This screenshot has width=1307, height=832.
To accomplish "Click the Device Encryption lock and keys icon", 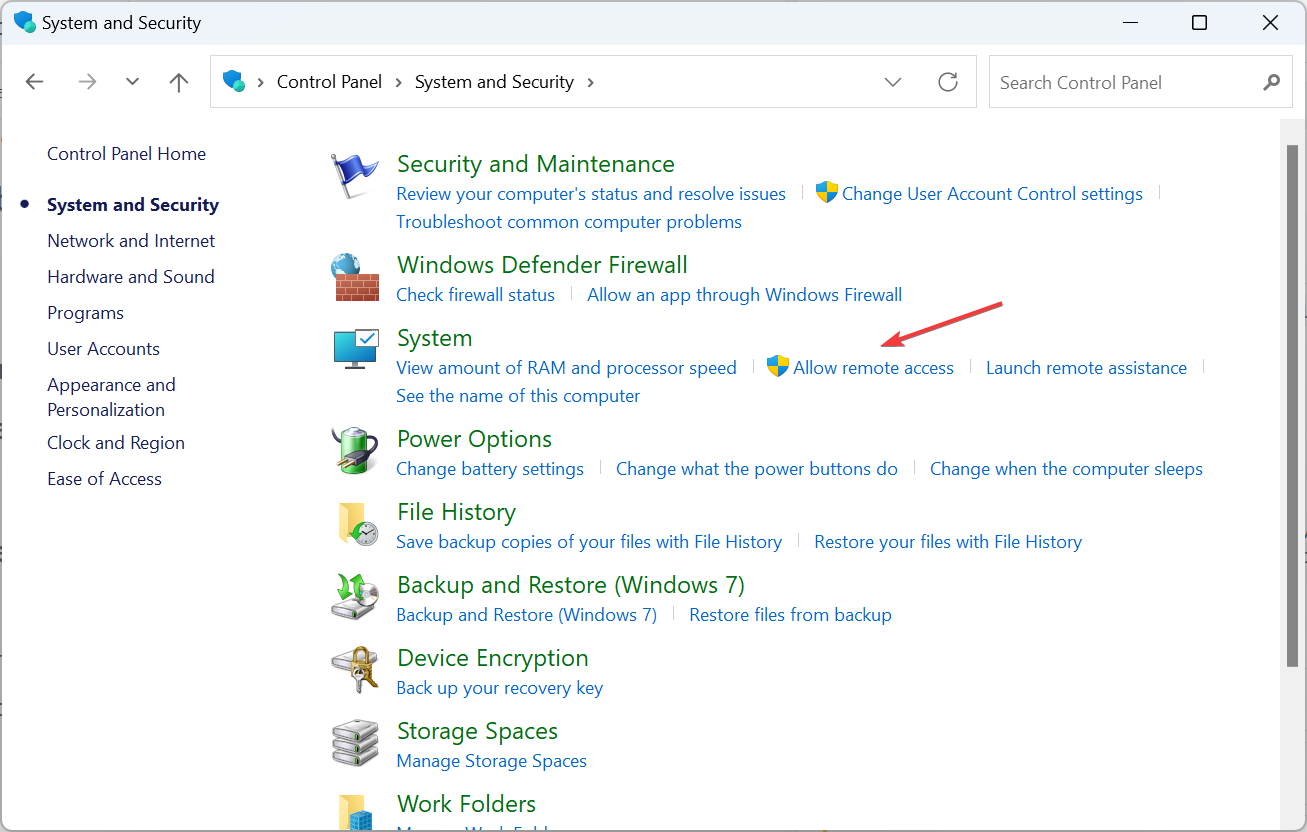I will 355,670.
